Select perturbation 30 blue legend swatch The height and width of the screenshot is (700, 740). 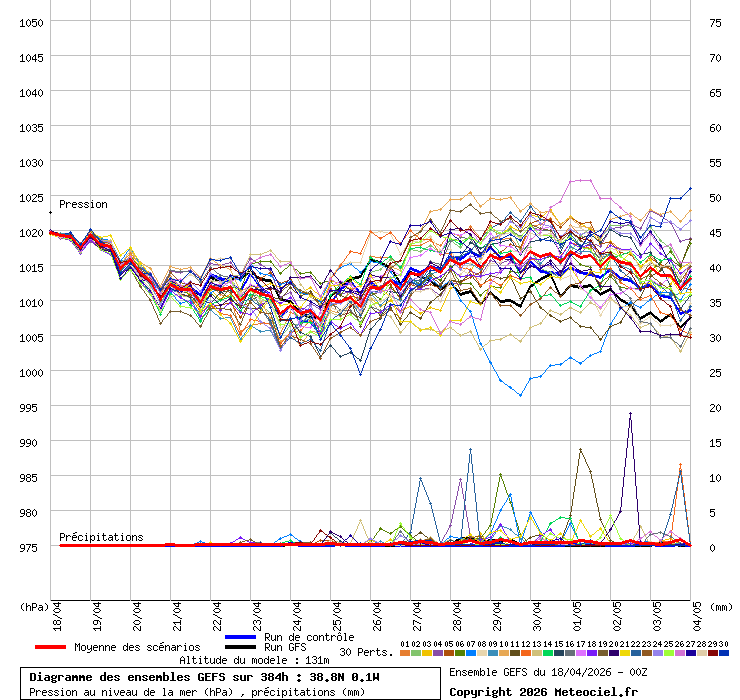(723, 652)
